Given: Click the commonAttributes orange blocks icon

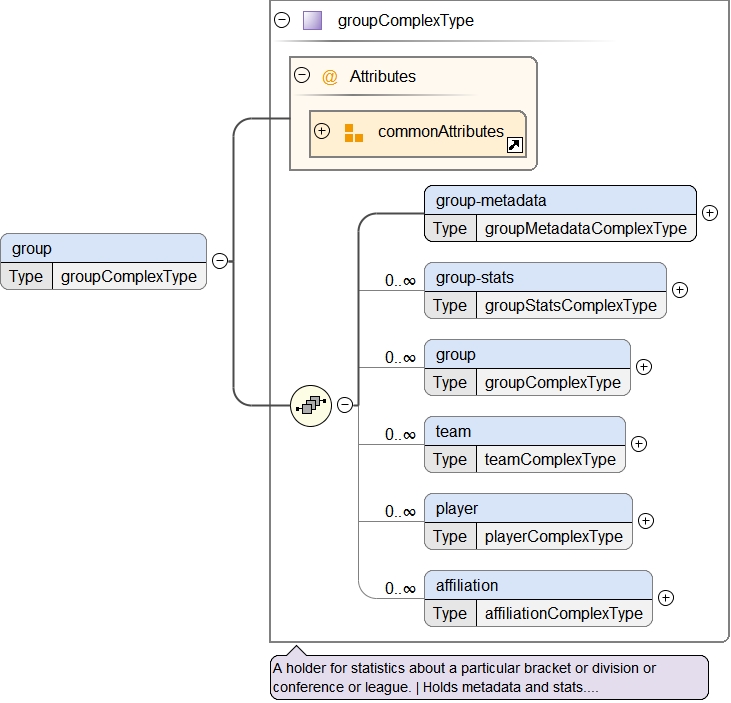Looking at the screenshot, I should pos(353,133).
